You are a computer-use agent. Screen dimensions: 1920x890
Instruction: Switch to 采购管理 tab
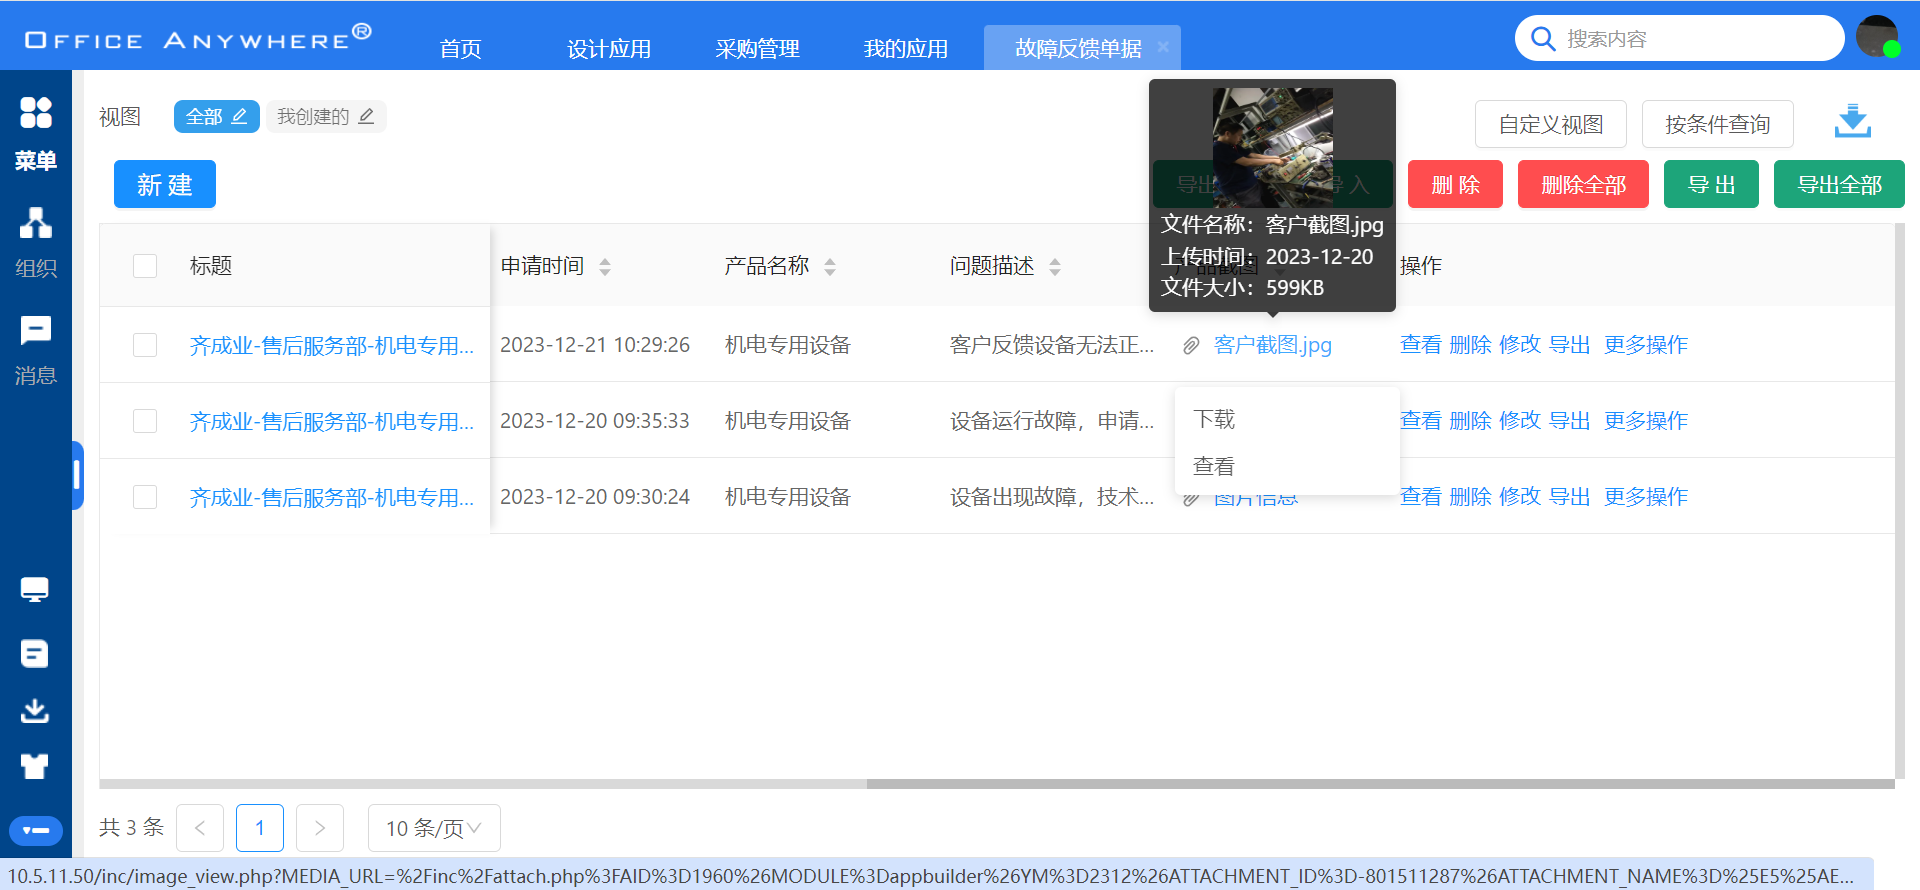[757, 48]
